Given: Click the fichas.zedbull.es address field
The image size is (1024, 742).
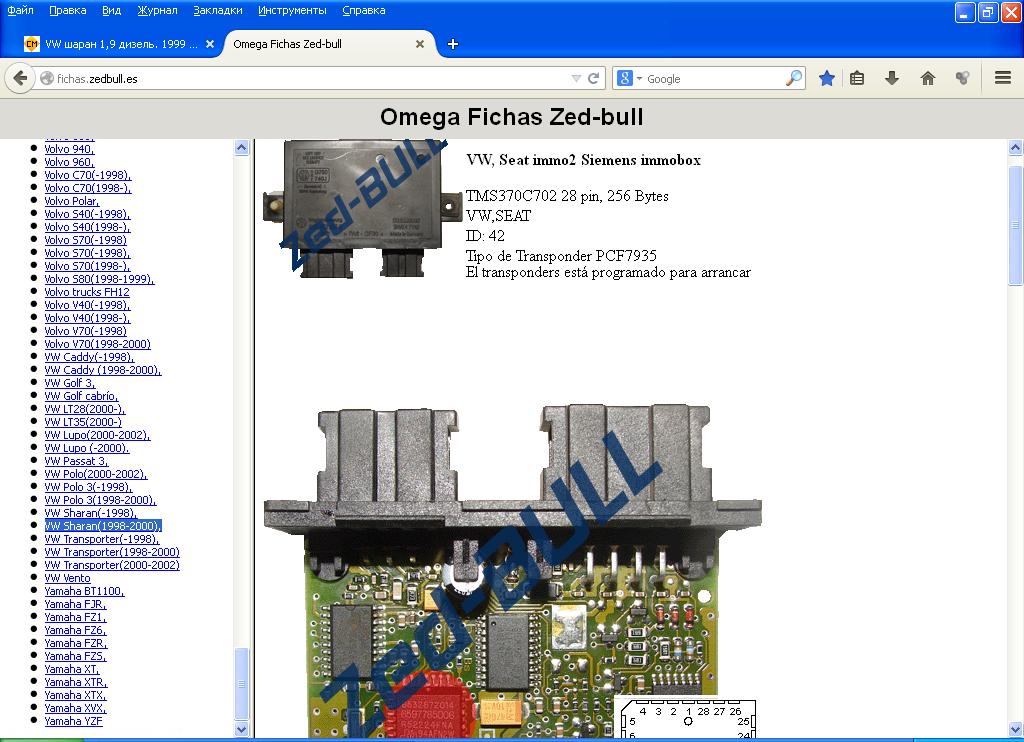Looking at the screenshot, I should [300, 78].
